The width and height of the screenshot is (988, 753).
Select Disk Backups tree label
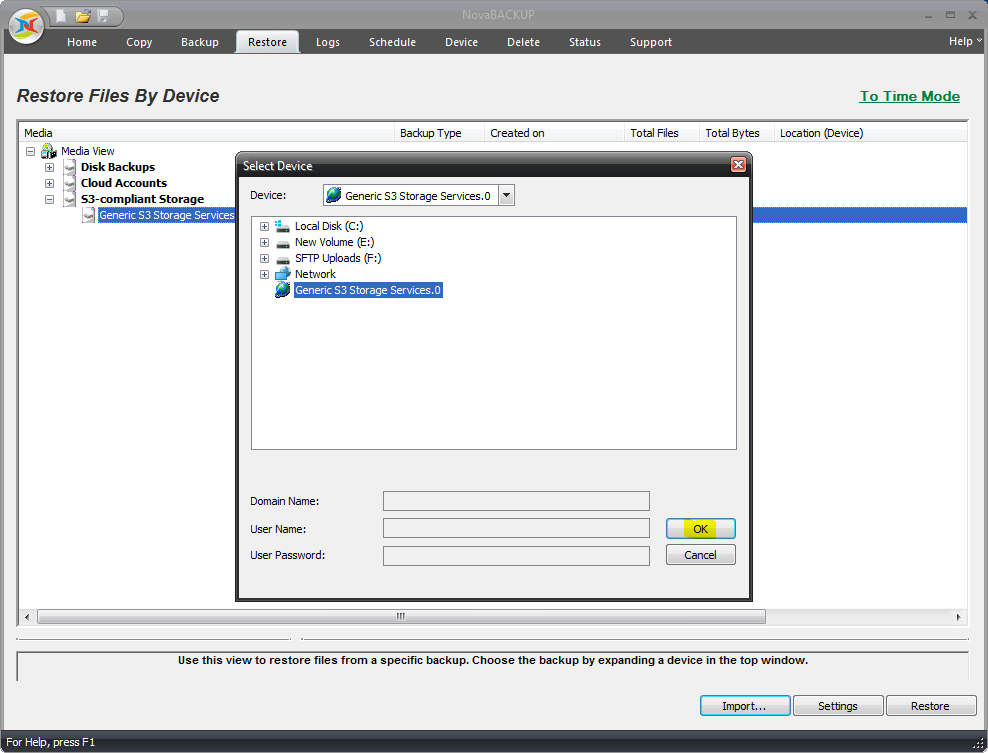(118, 167)
